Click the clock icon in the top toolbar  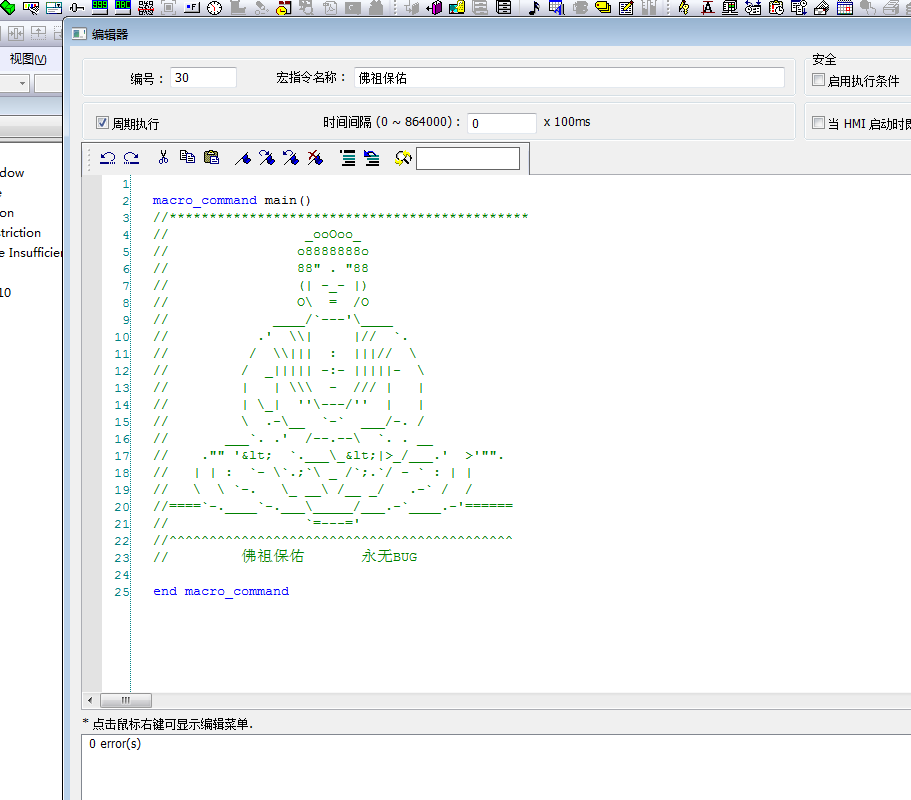pyautogui.click(x=215, y=8)
